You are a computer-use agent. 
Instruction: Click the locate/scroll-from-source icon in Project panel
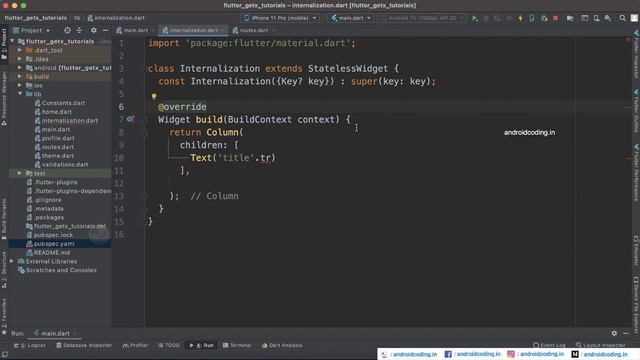tap(67, 30)
